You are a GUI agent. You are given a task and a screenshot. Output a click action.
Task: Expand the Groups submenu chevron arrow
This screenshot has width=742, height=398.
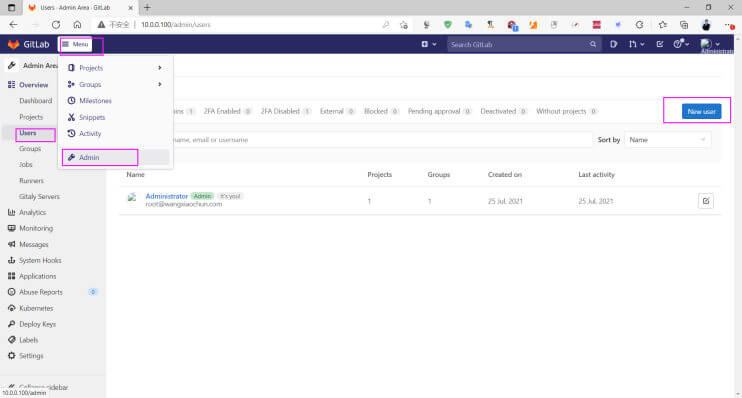[x=160, y=84]
